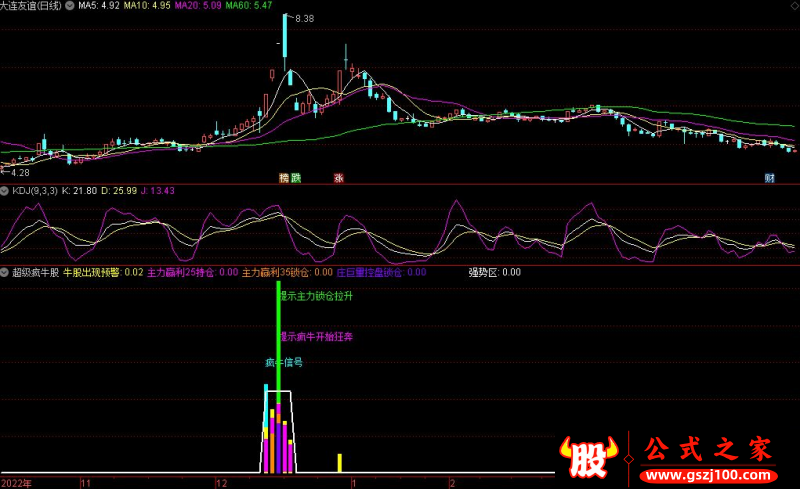Click the blue 财 marker under the chart
The width and height of the screenshot is (800, 489).
770,178
